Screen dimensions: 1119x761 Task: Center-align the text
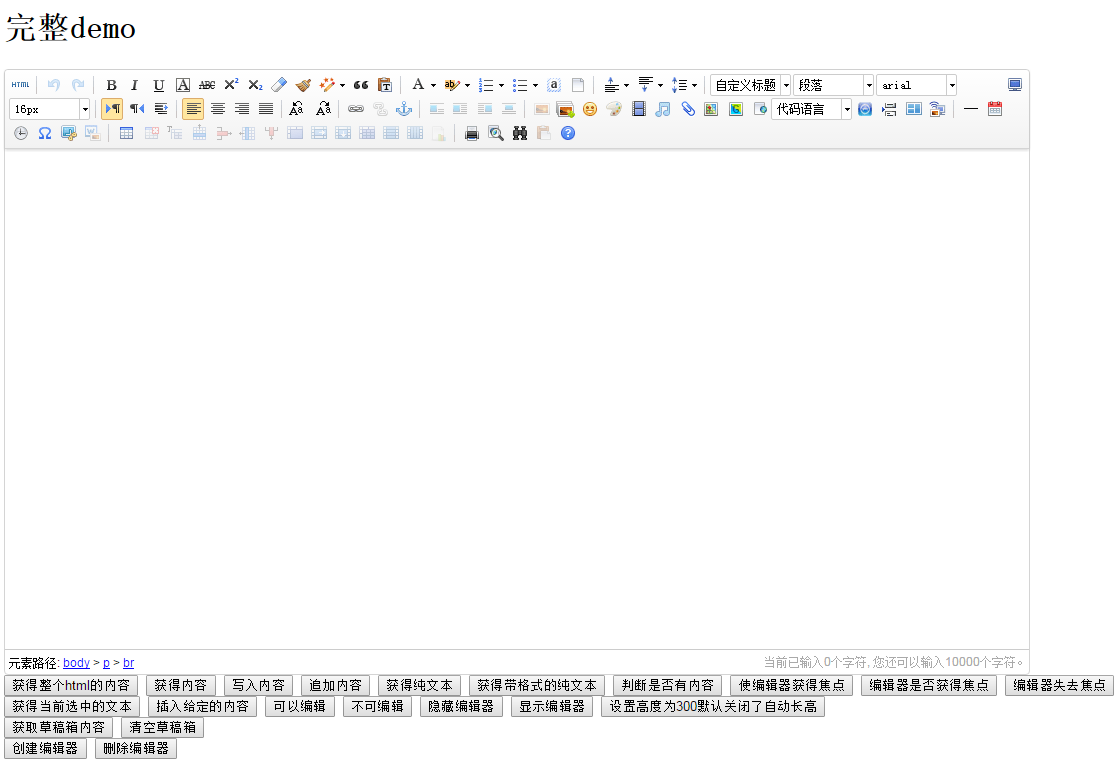218,109
